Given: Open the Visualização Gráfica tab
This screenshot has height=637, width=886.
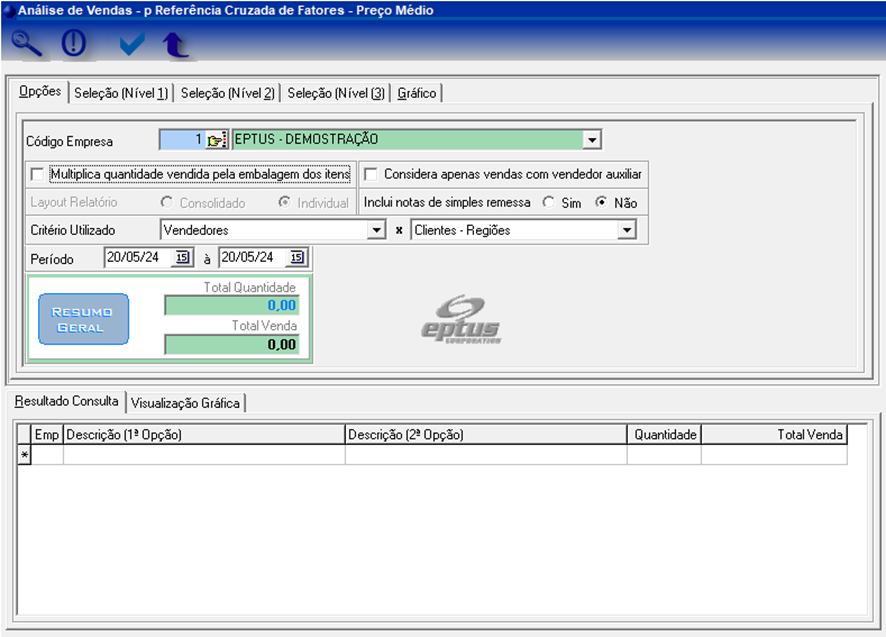Looking at the screenshot, I should (x=186, y=403).
